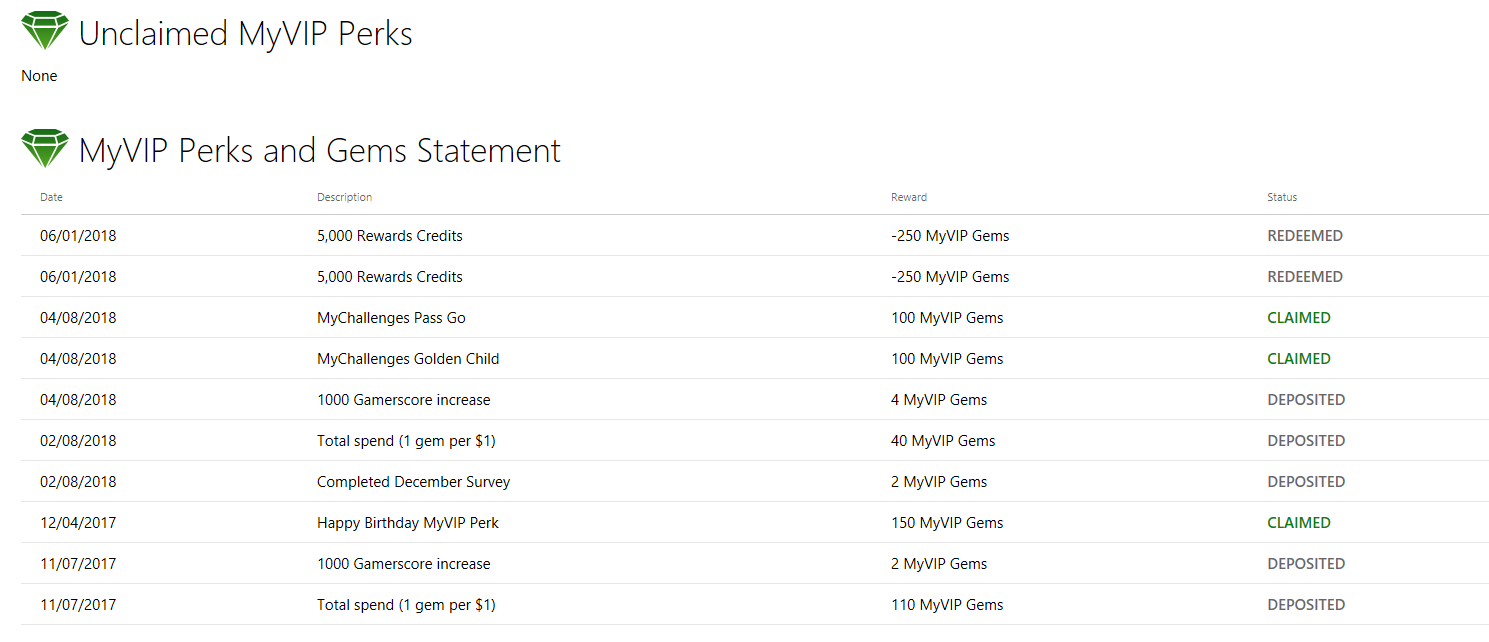The width and height of the screenshot is (1489, 642).
Task: Click the MyVIP Perks and Gems Statement heading
Action: [319, 151]
